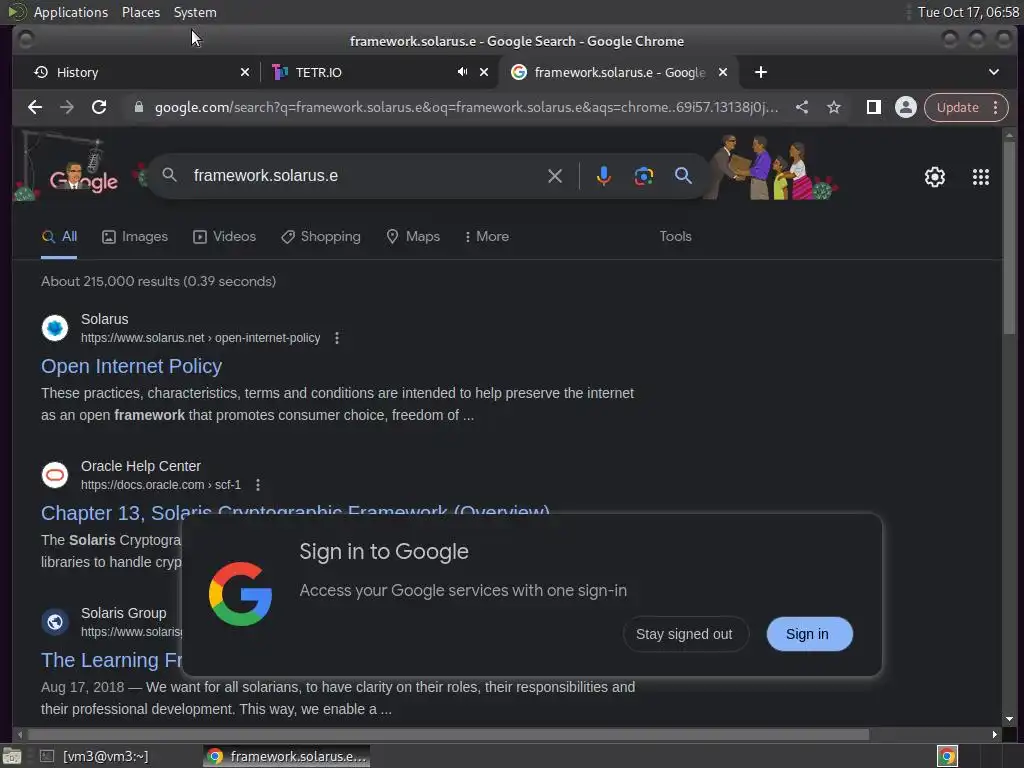Click the Solarus site favicon
Screen dimensions: 1024x768
[x=55, y=328]
